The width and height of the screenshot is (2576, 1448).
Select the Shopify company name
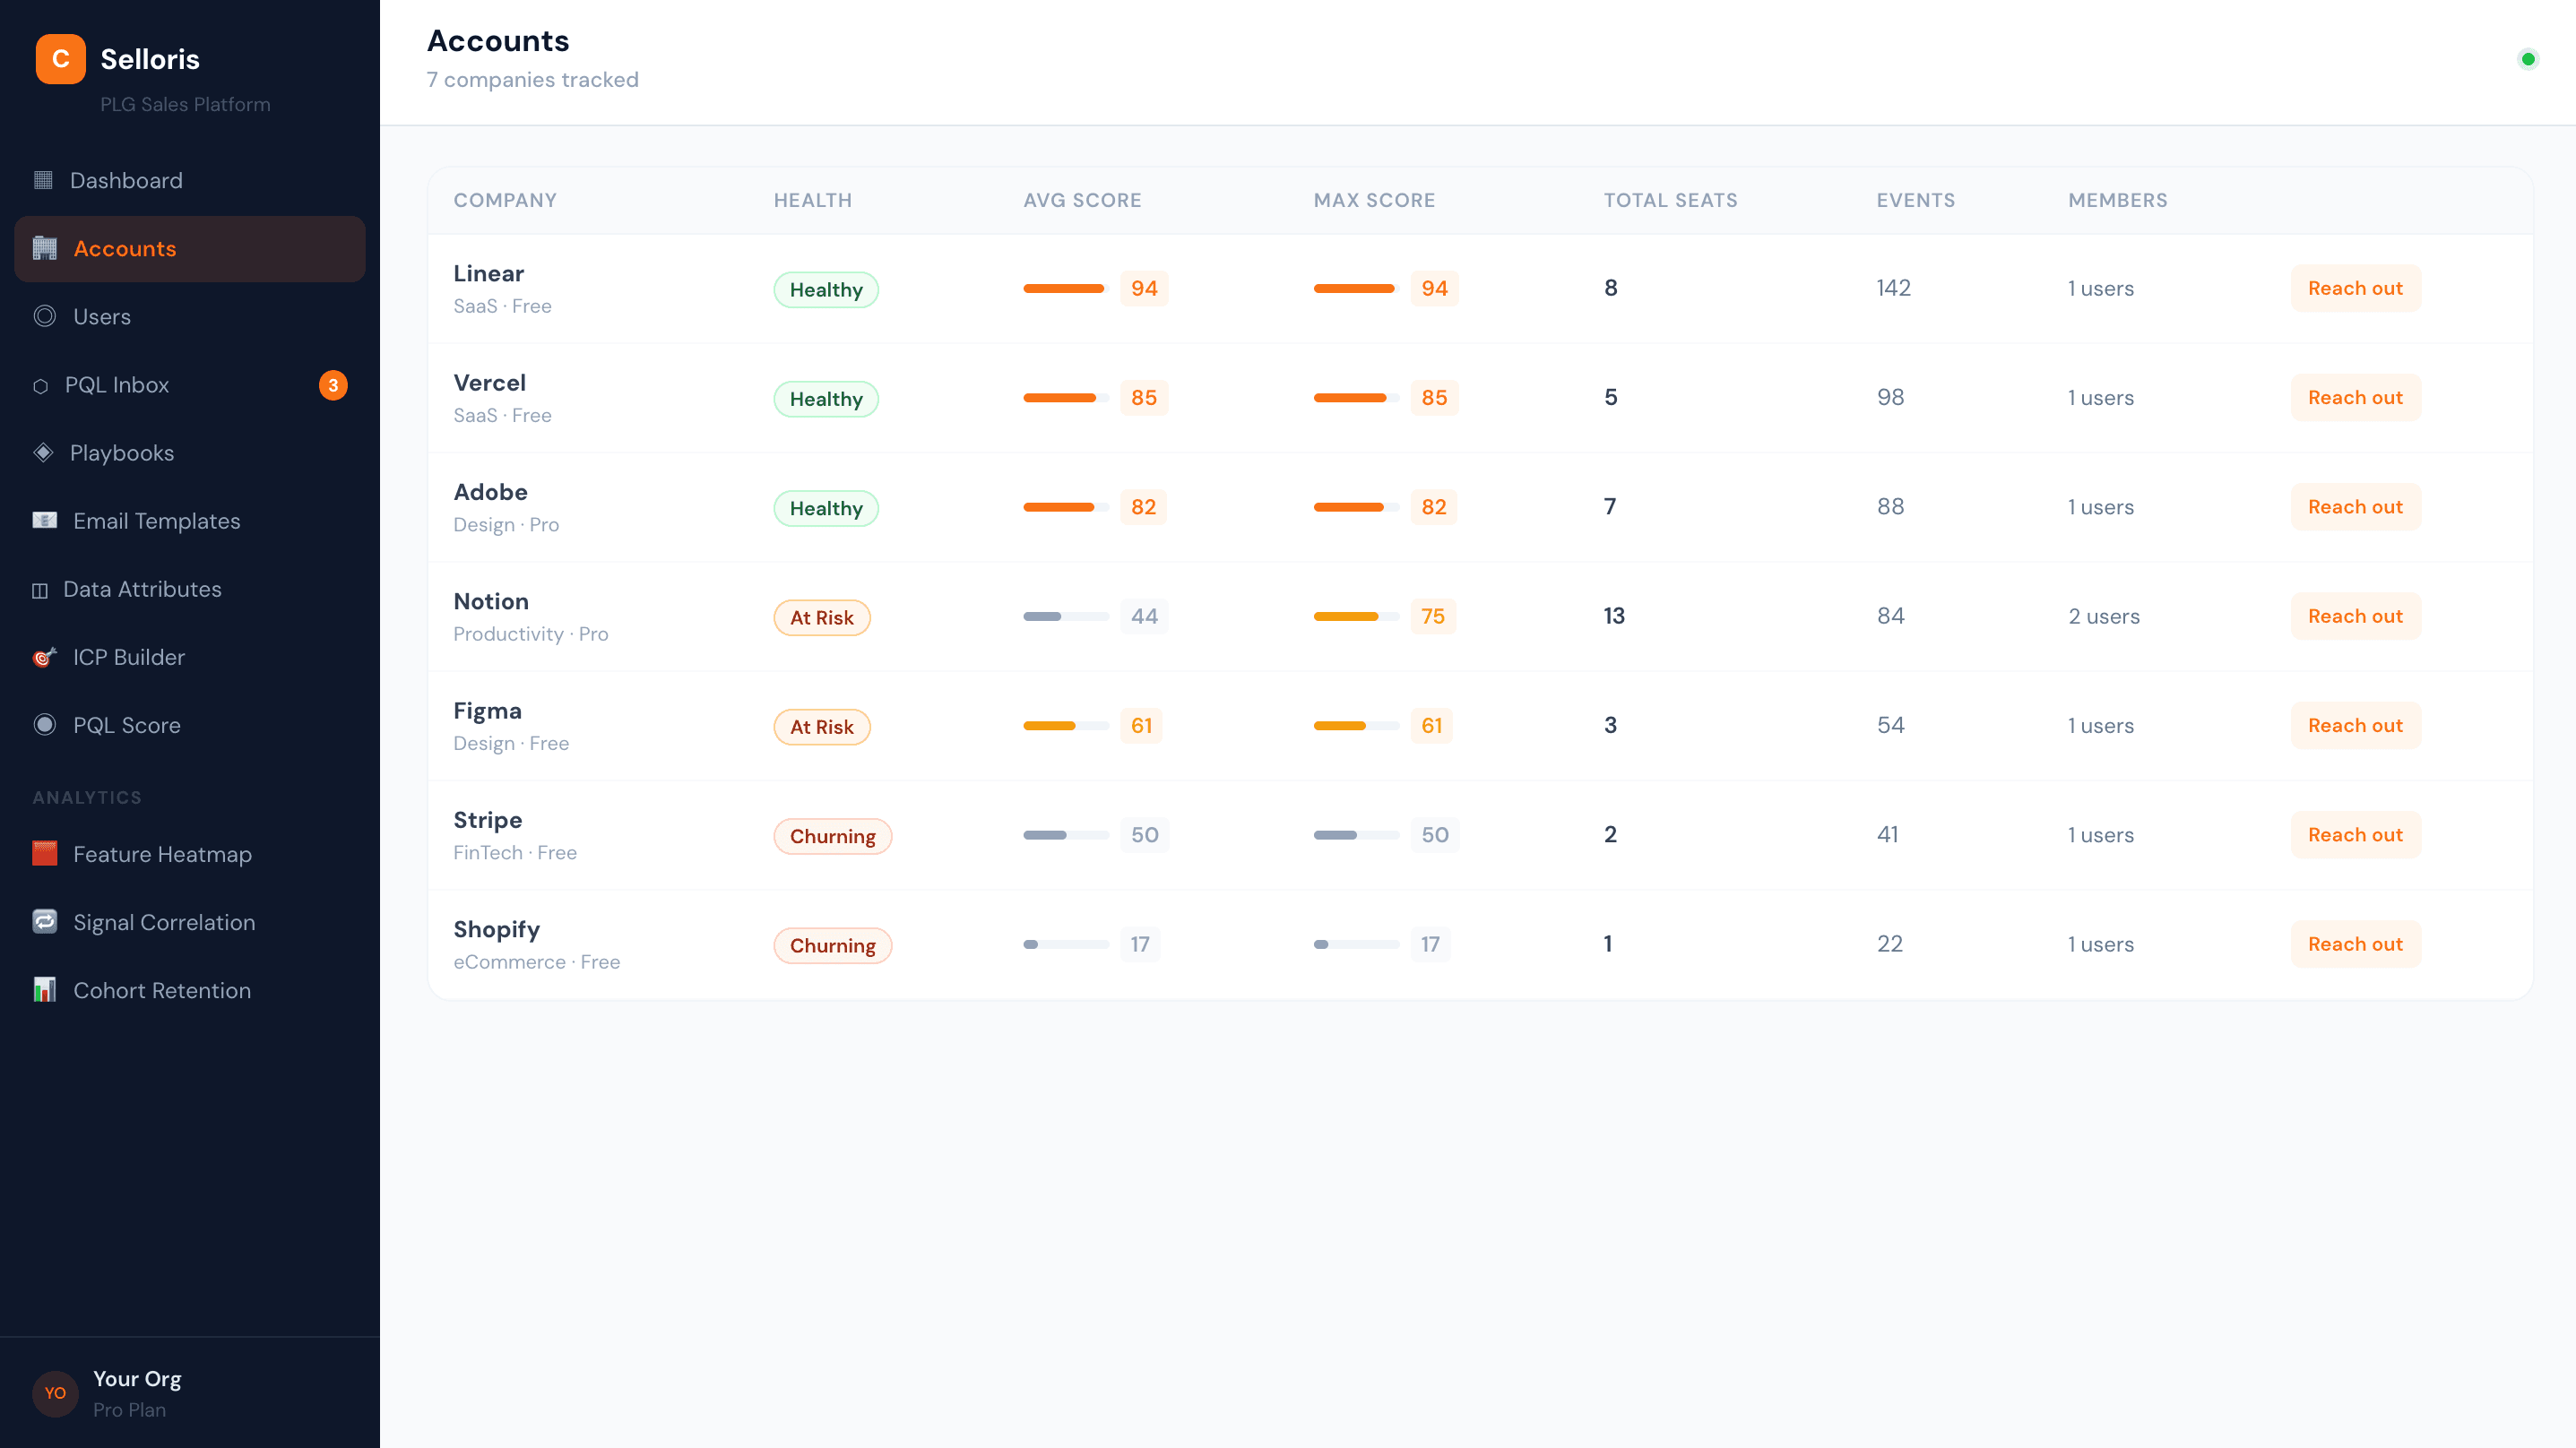(x=496, y=930)
